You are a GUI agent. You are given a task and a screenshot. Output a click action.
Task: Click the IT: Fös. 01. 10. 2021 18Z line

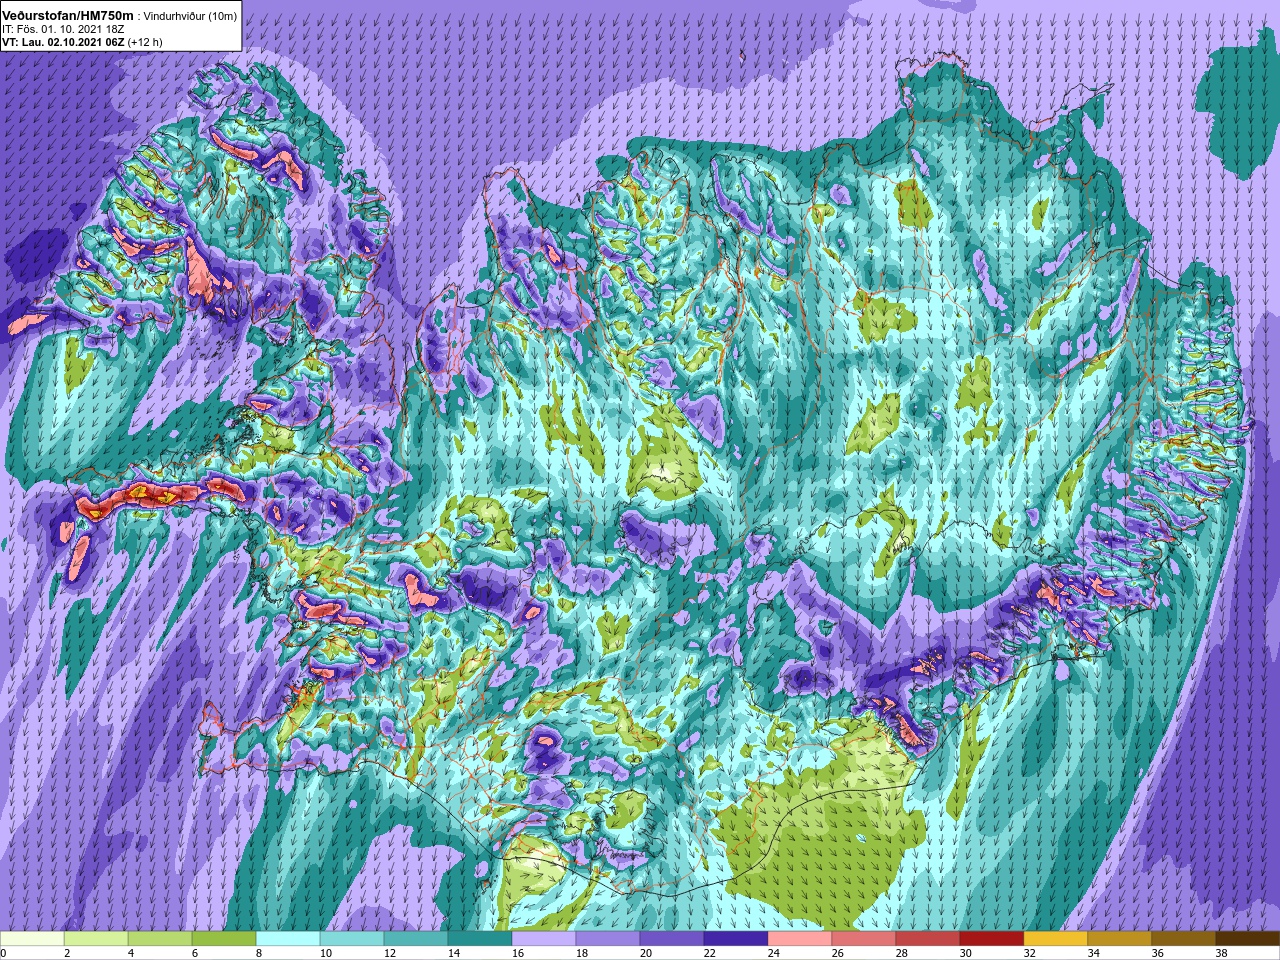tap(63, 29)
